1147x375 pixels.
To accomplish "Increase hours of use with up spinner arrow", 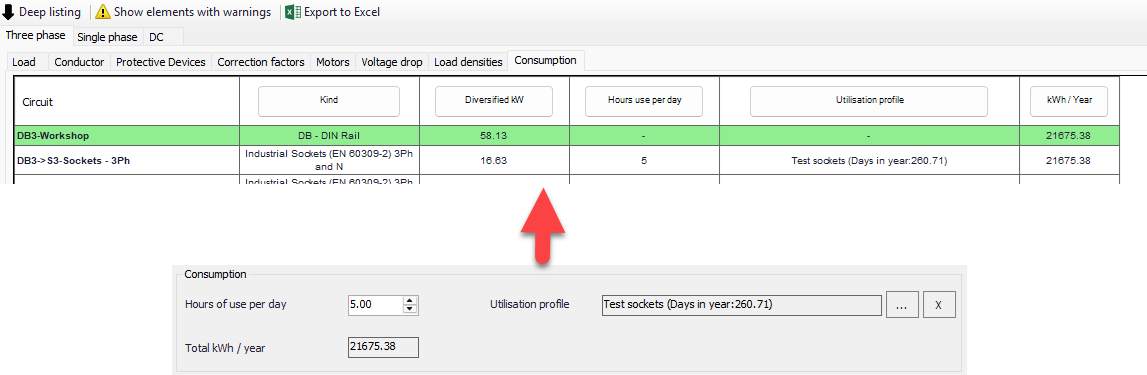I will [410, 300].
